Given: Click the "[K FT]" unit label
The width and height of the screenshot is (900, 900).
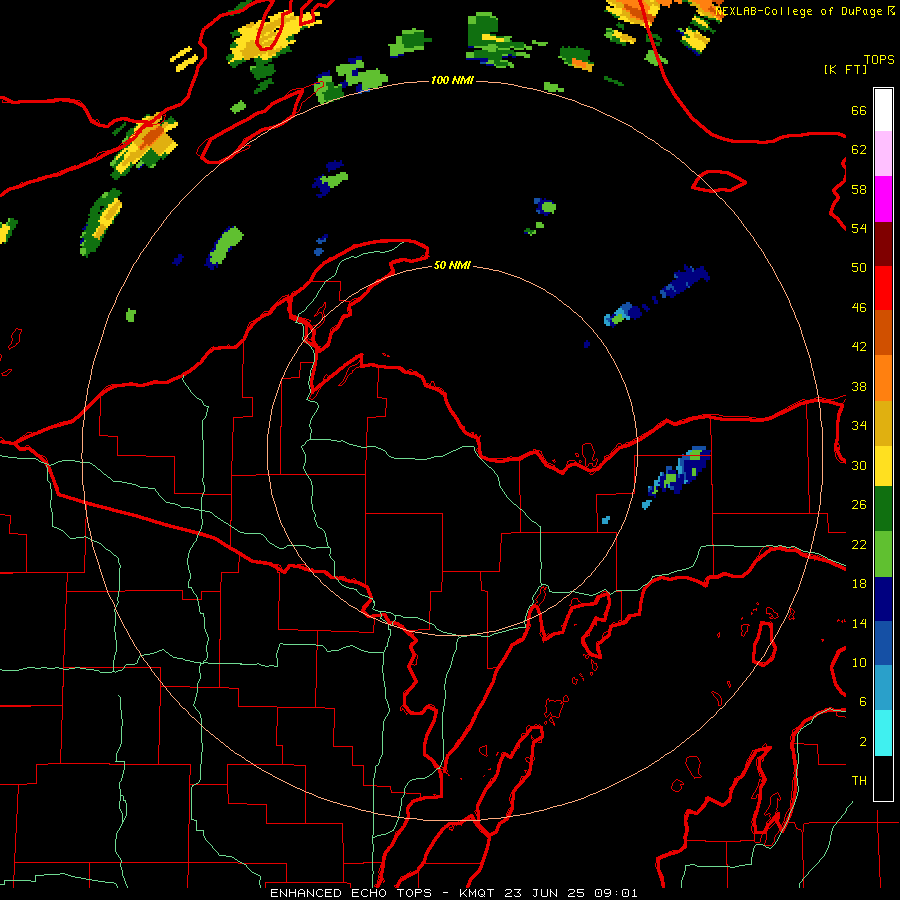Looking at the screenshot, I should point(845,69).
